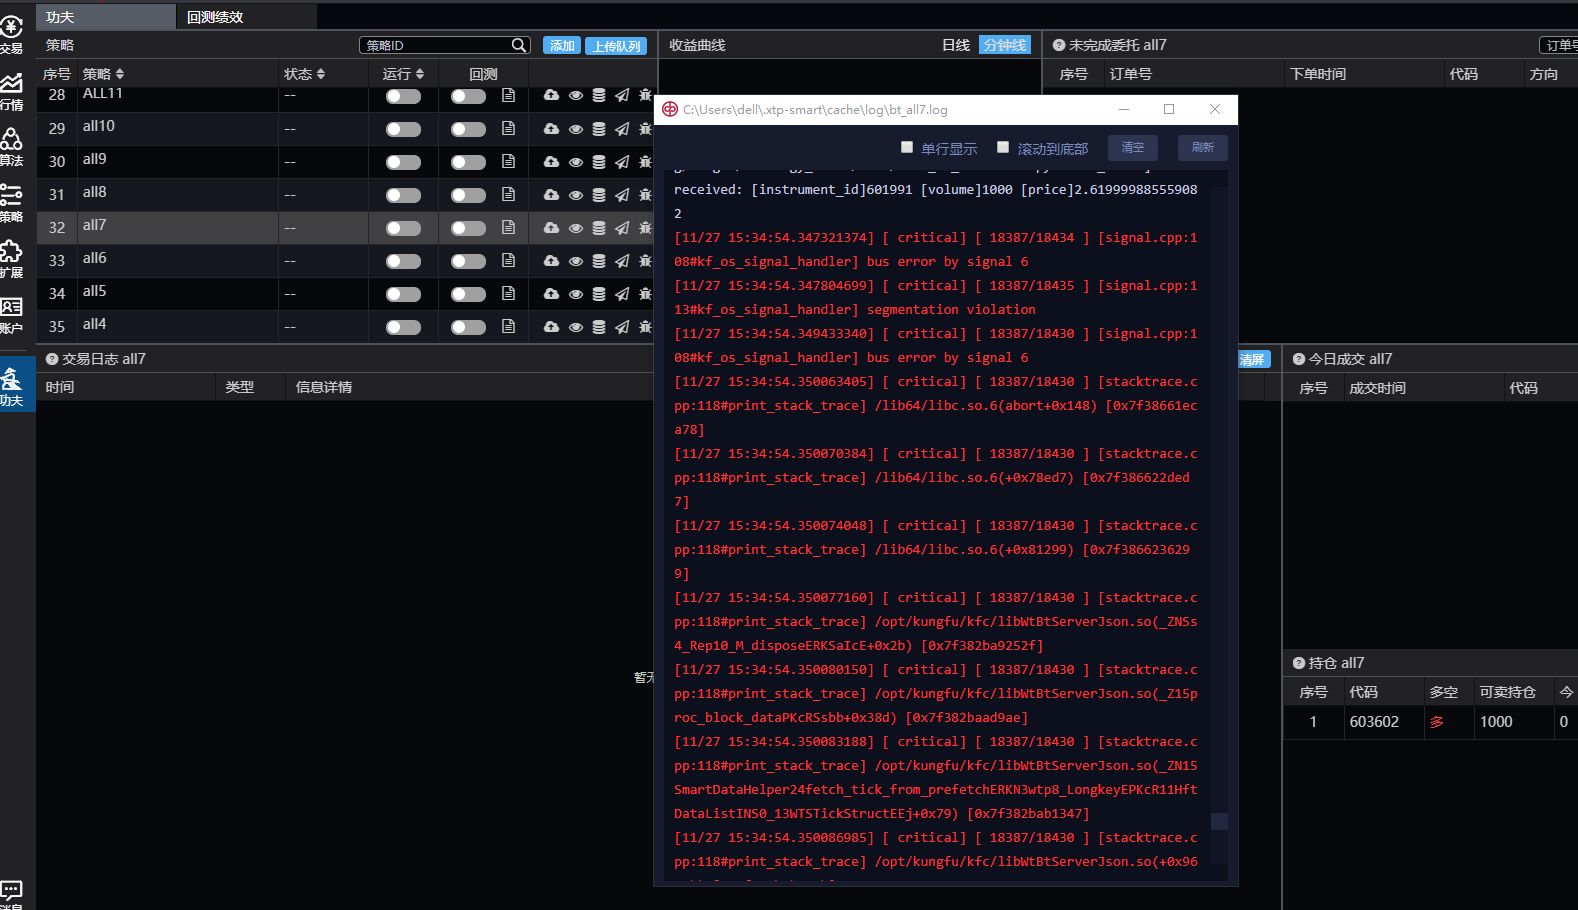The image size is (1578, 910).
Task: Click the help icon beside 交易日志 all7
Action: 52,359
